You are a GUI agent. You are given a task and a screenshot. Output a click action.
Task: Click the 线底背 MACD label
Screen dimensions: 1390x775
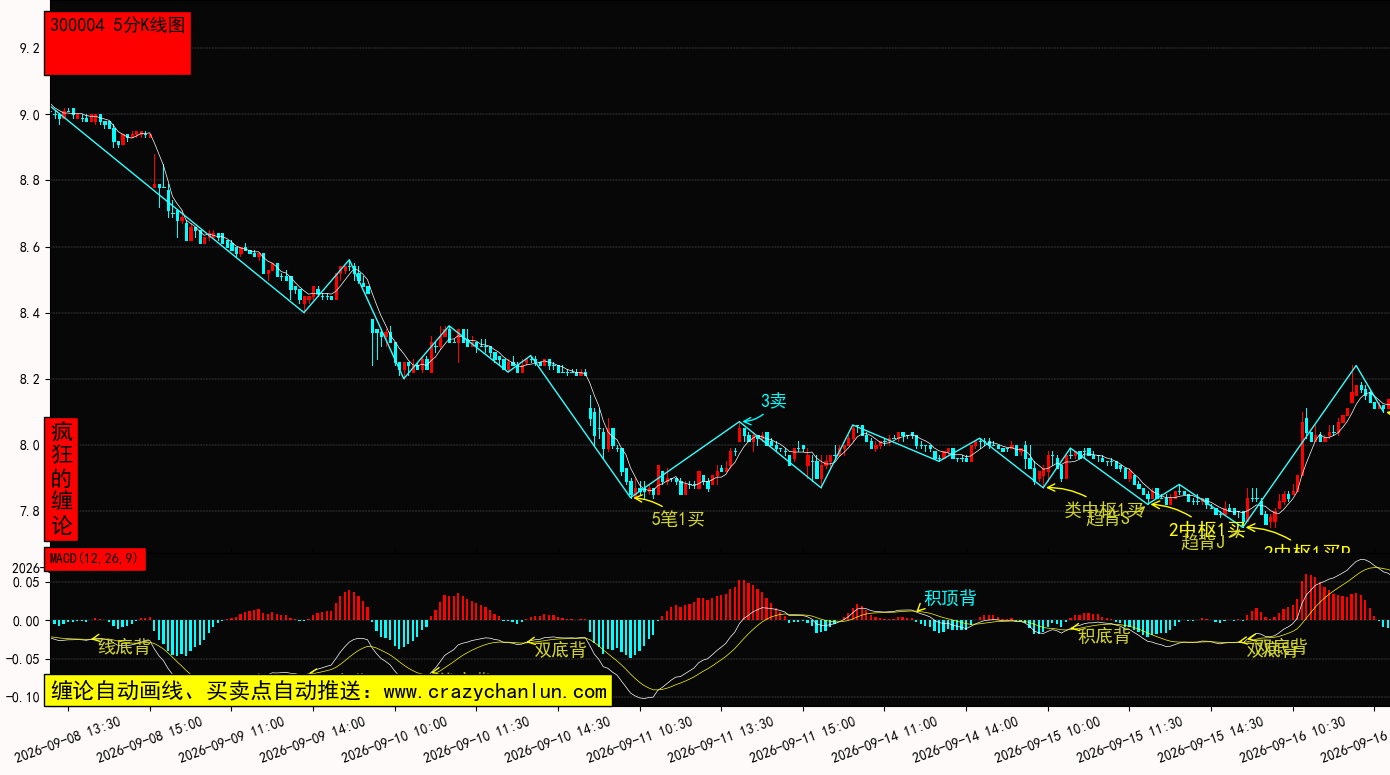pos(124,647)
